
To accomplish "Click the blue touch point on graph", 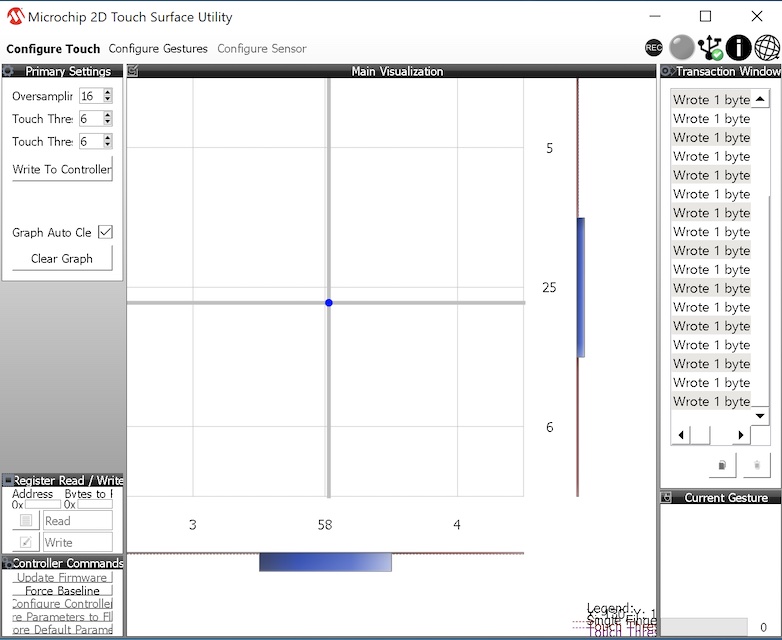I will pos(329,302).
